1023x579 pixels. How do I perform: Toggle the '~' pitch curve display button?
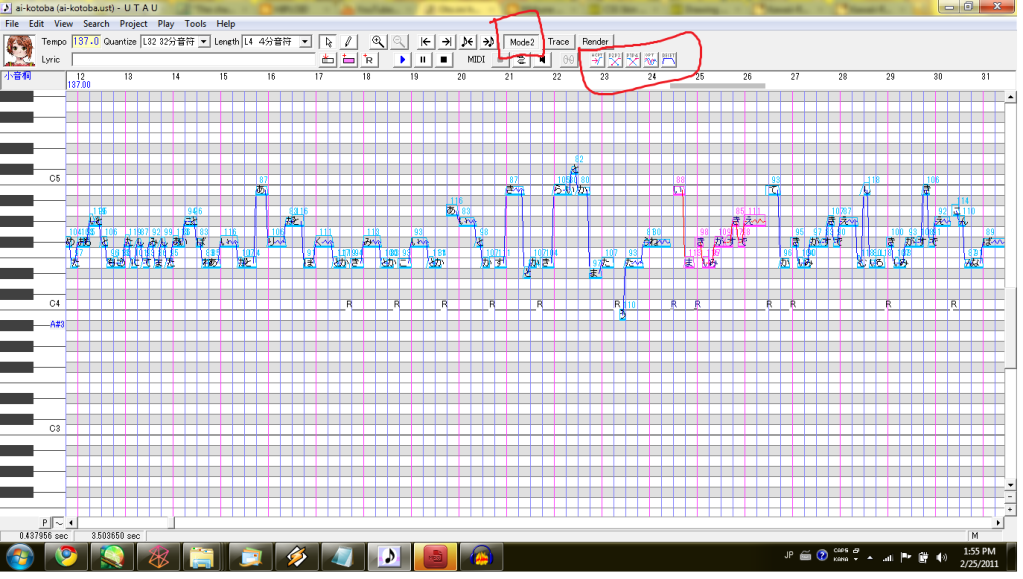(x=59, y=523)
